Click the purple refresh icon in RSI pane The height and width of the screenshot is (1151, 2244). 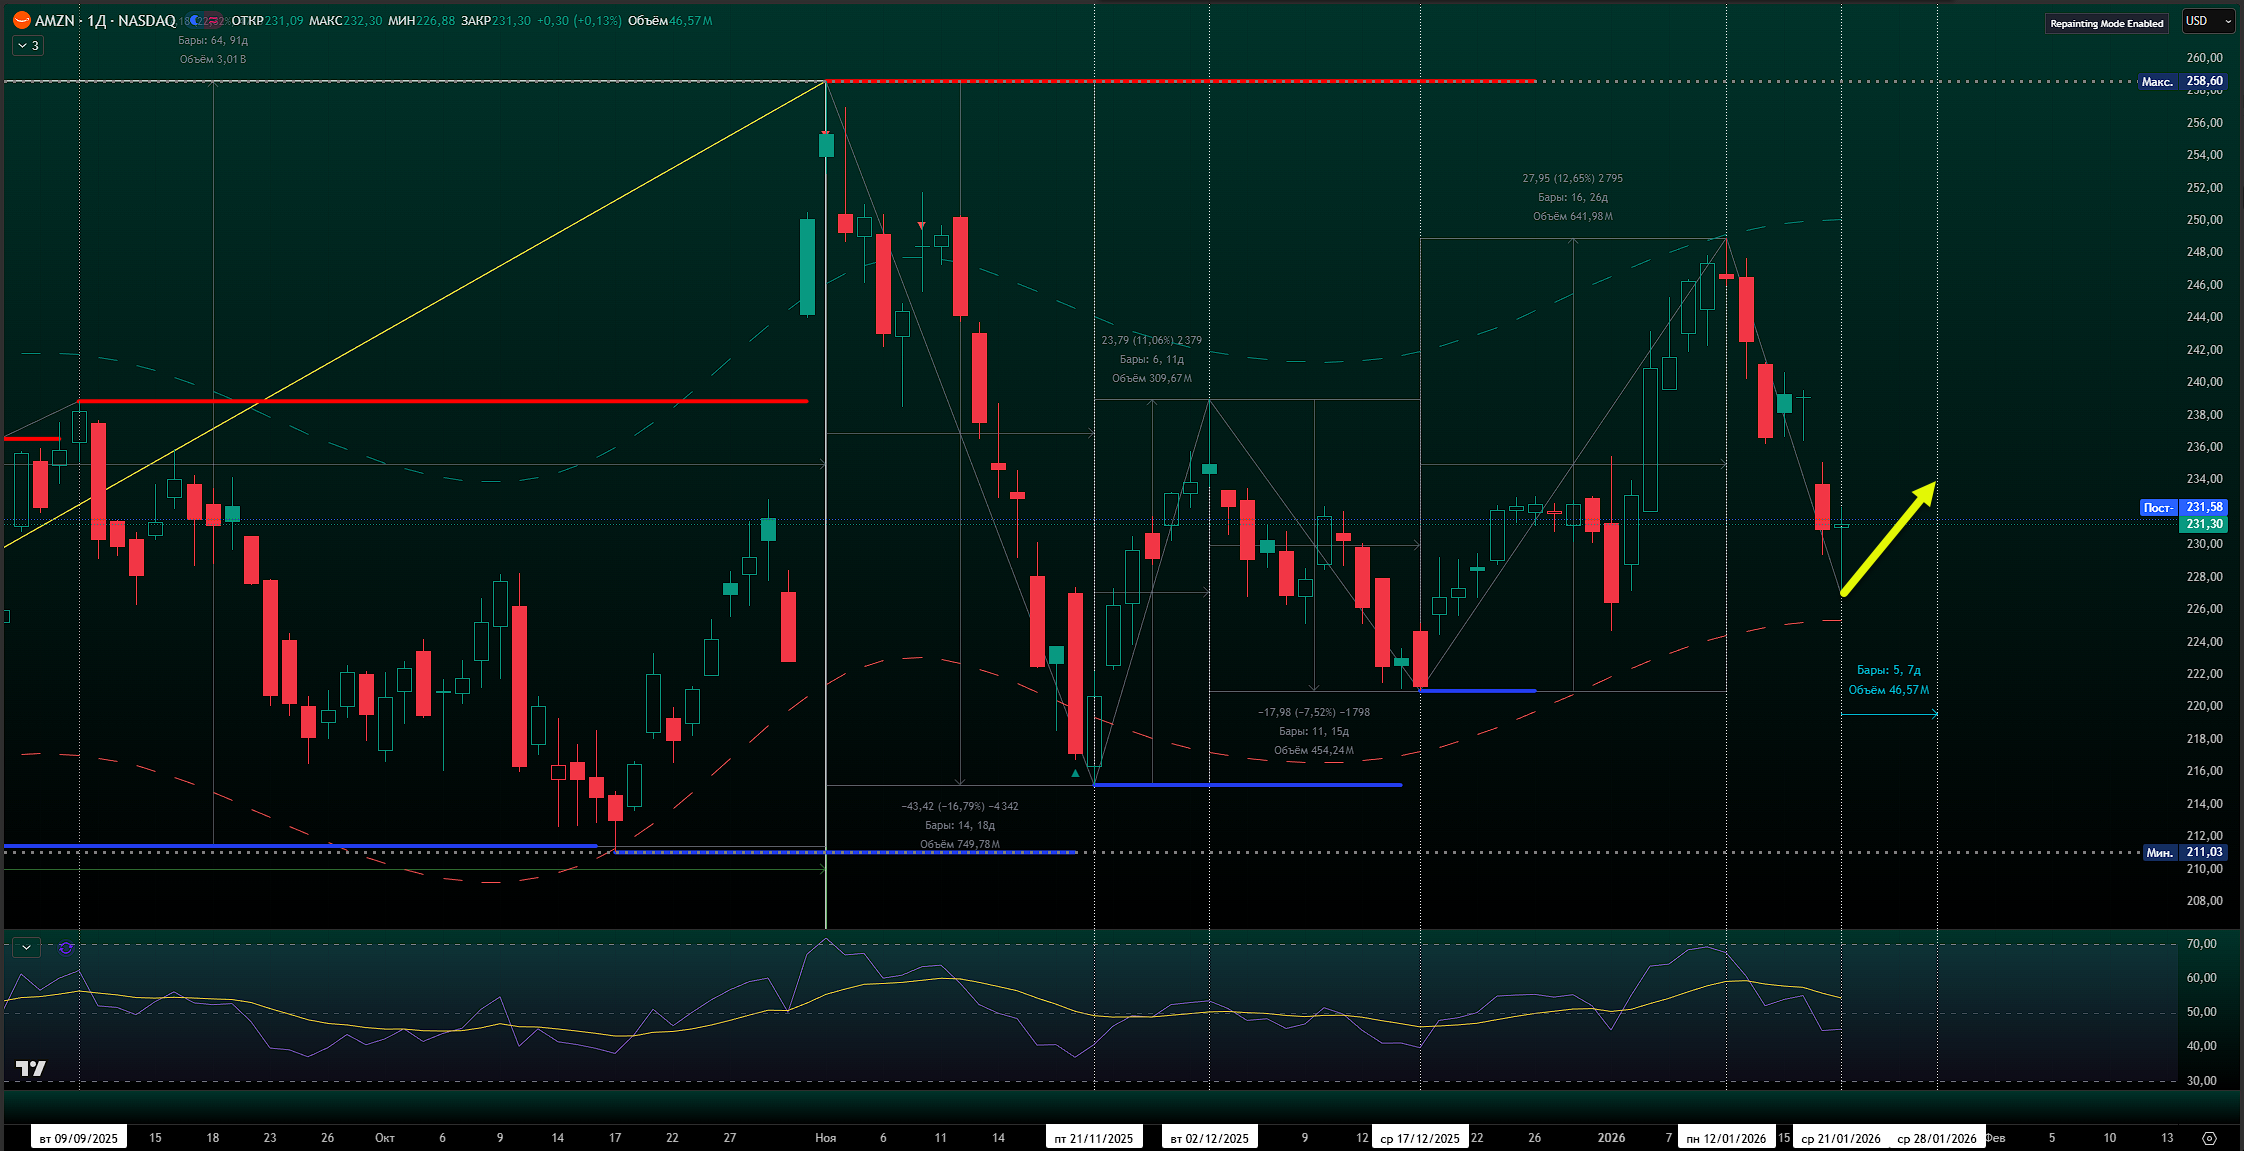coord(66,947)
